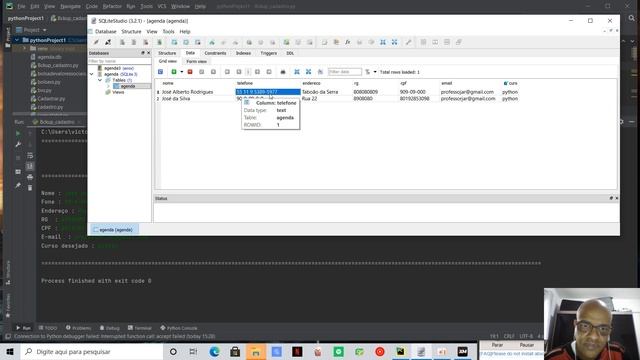640x360 pixels.
Task: Open Microsoft Edge from the taskbar
Action: [x=214, y=351]
